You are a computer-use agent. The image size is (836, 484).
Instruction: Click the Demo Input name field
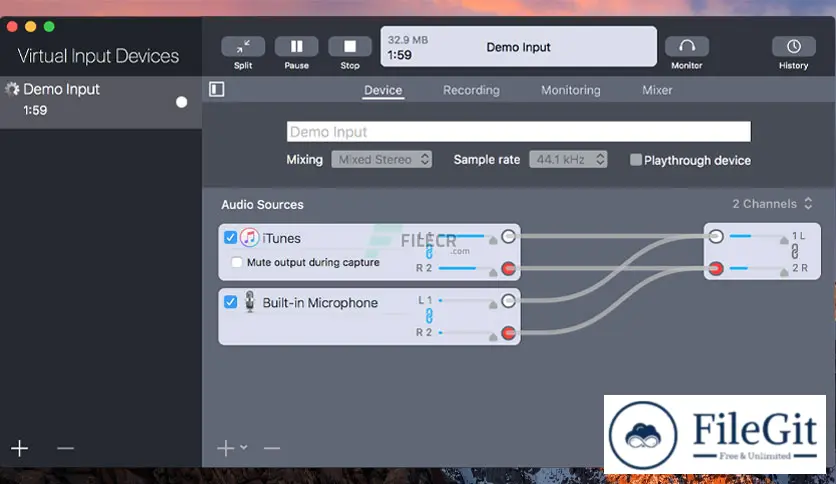(518, 132)
